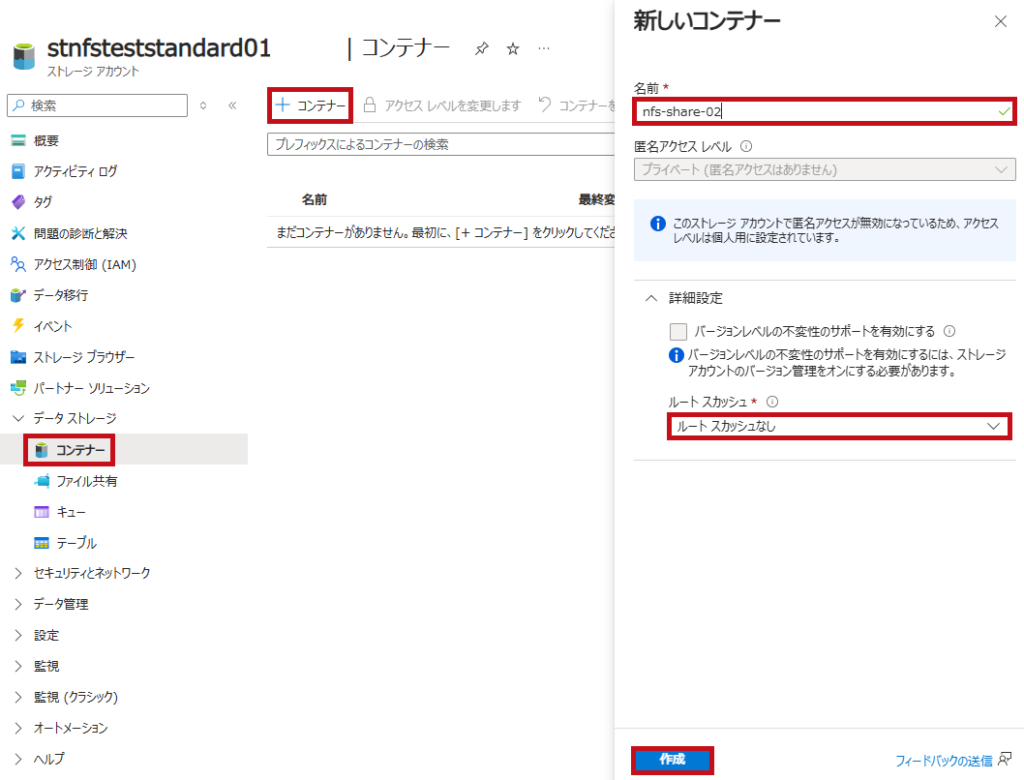Open テーブル under データ ストレージ
This screenshot has height=780, width=1024.
click(68, 542)
